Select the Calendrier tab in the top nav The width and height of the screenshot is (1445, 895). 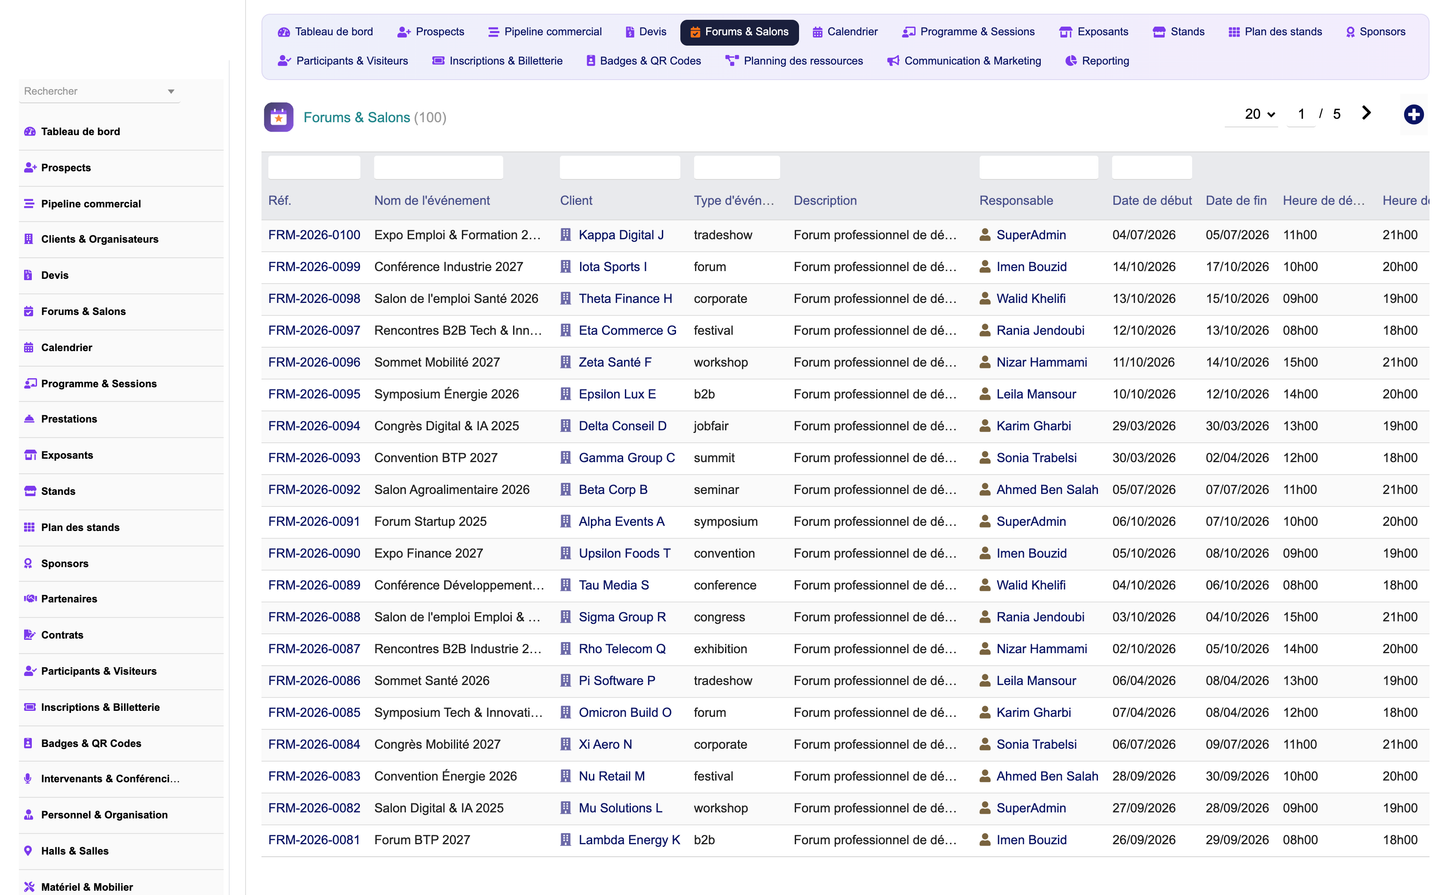(x=845, y=32)
